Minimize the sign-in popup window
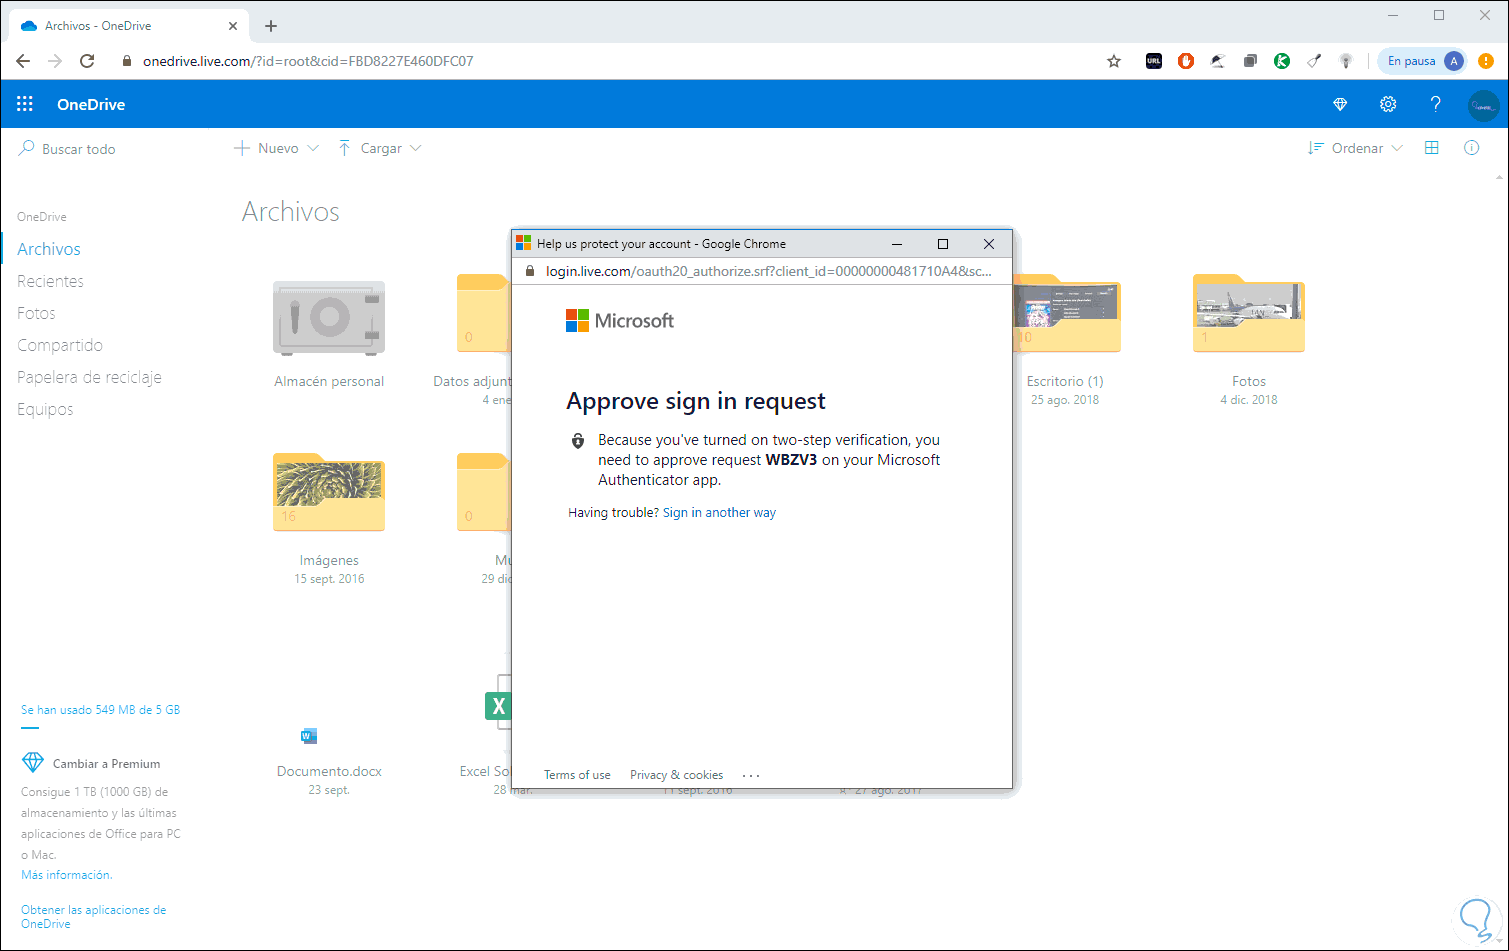The height and width of the screenshot is (951, 1509). pos(897,244)
